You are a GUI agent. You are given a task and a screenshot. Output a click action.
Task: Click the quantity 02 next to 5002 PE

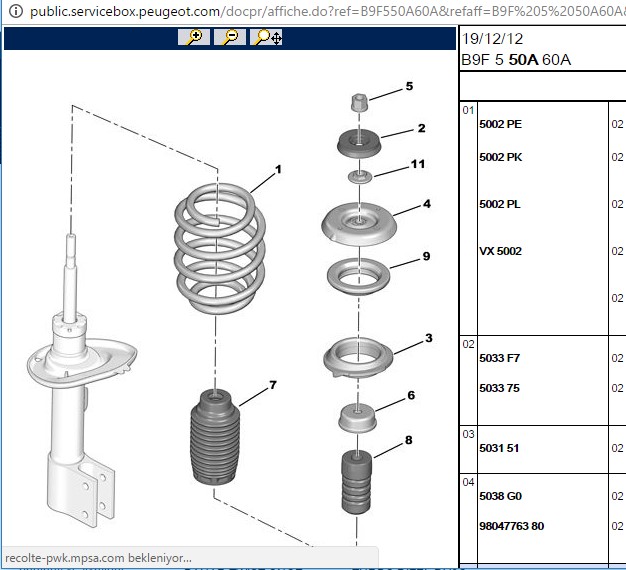click(x=618, y=124)
